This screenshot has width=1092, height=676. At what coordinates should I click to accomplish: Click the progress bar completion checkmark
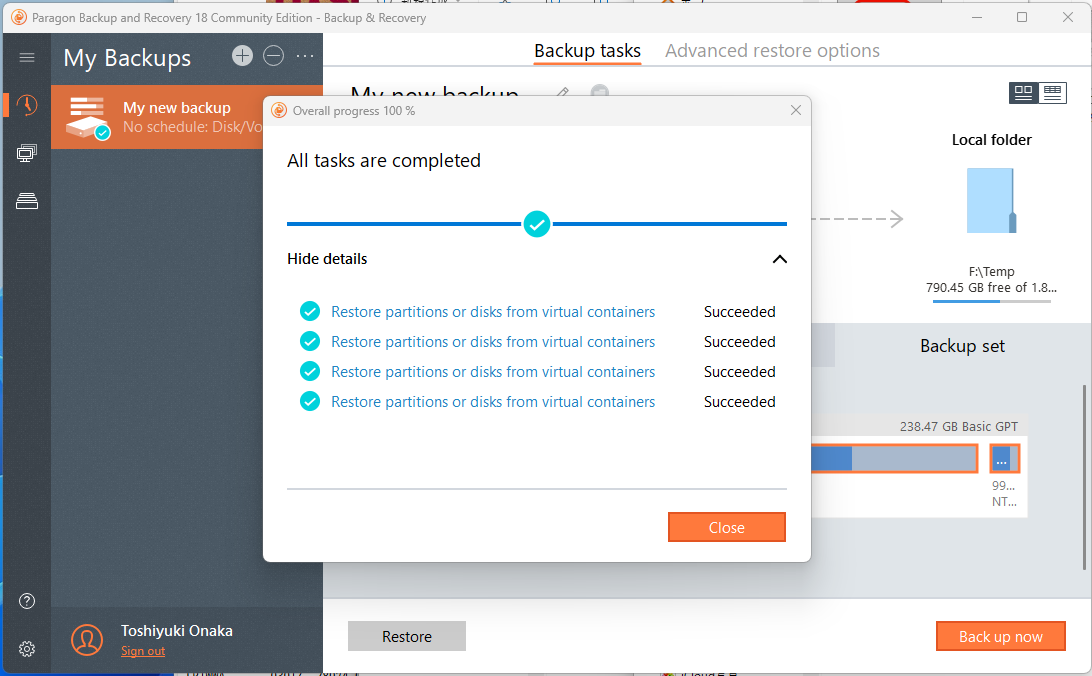[x=537, y=224]
